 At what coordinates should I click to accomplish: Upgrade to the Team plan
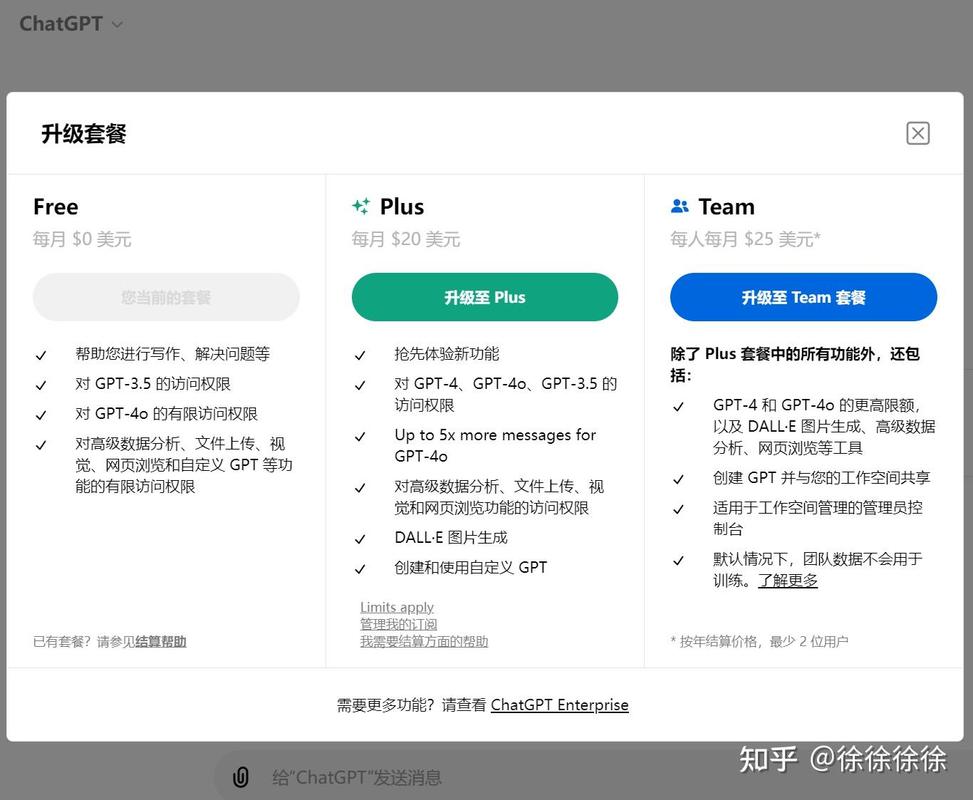click(804, 297)
